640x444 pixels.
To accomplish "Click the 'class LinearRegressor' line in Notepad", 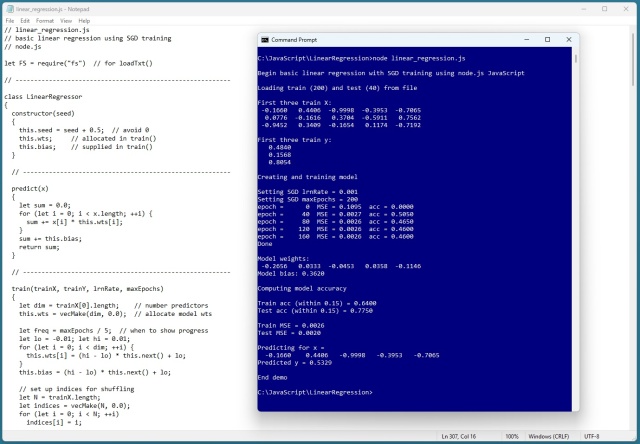I will (x=43, y=97).
